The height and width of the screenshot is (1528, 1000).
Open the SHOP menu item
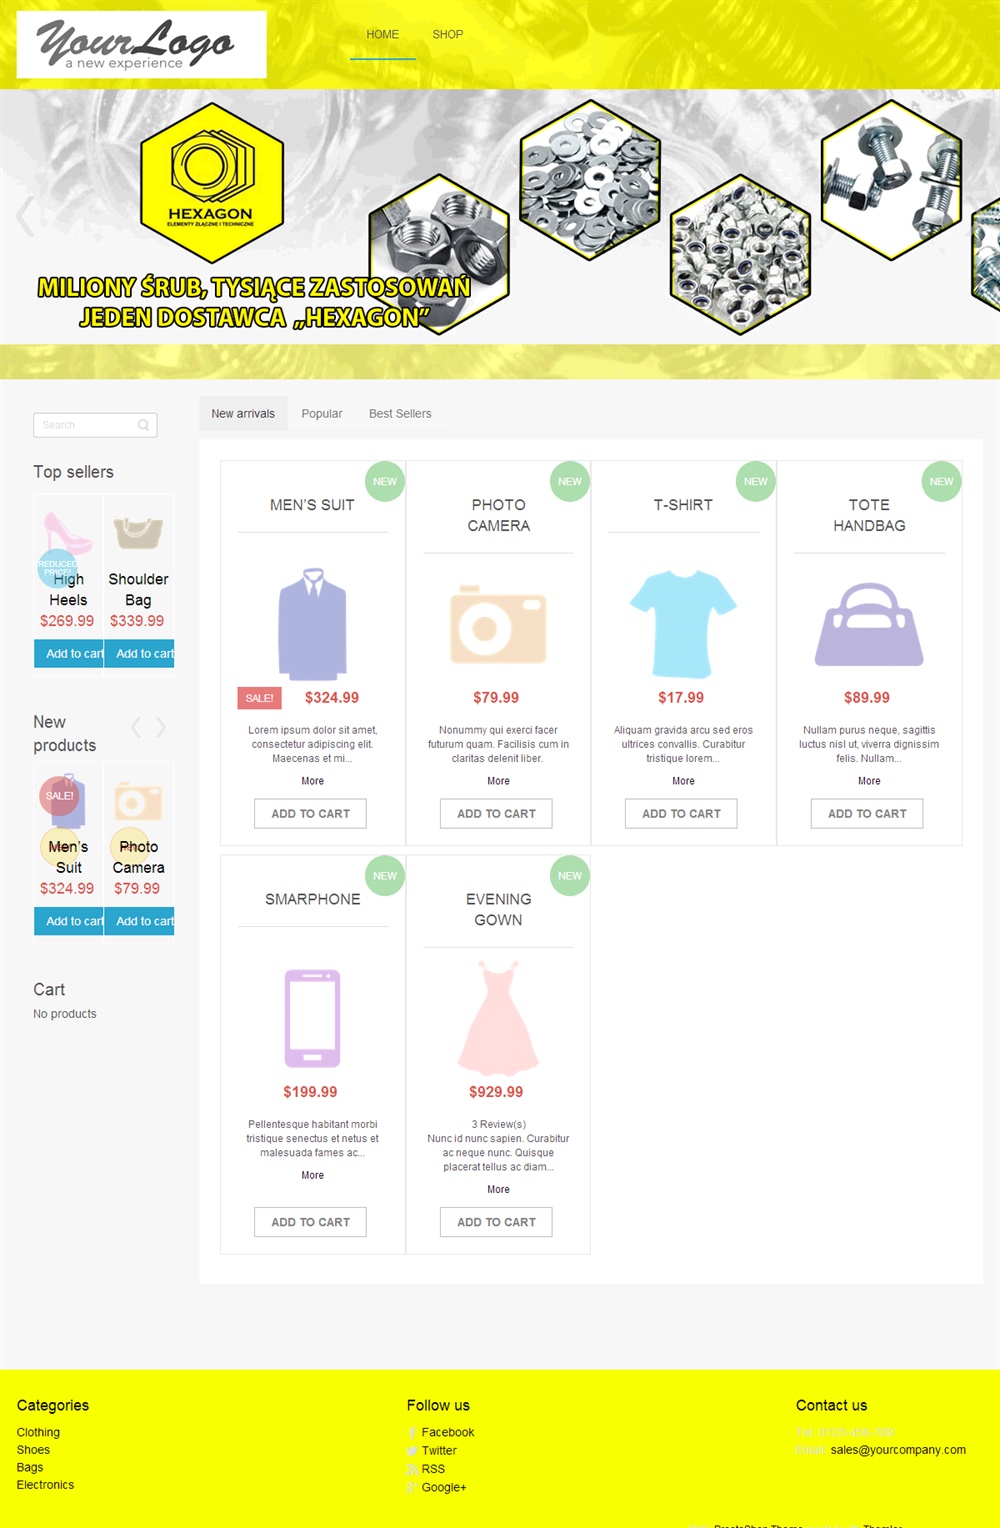point(448,34)
